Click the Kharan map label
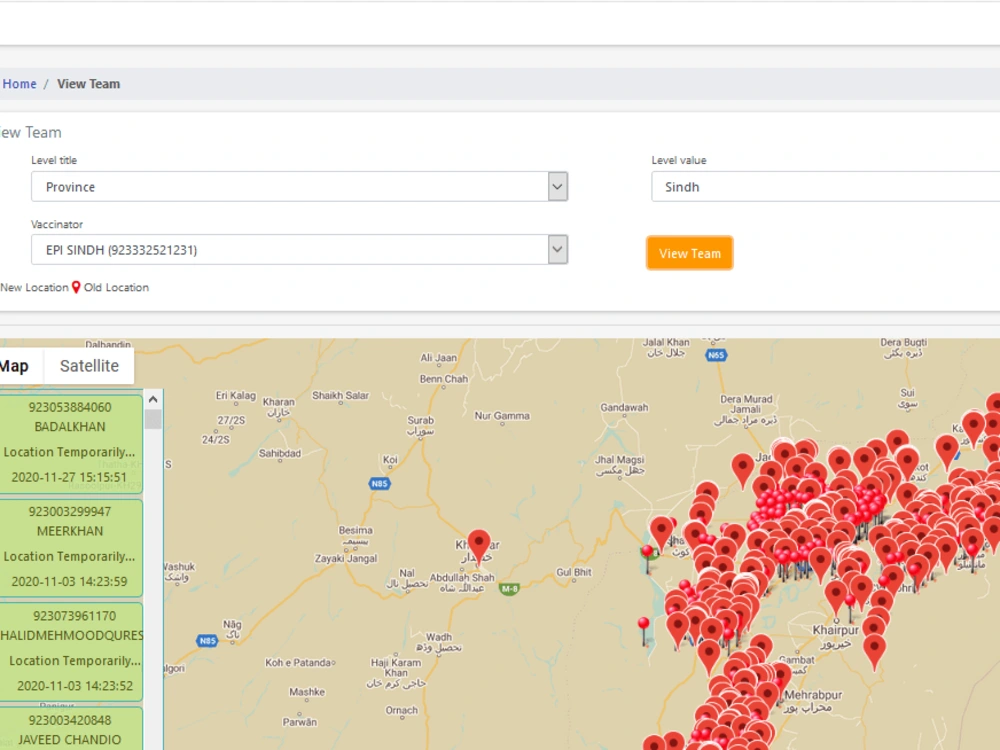1000x750 pixels. point(279,407)
